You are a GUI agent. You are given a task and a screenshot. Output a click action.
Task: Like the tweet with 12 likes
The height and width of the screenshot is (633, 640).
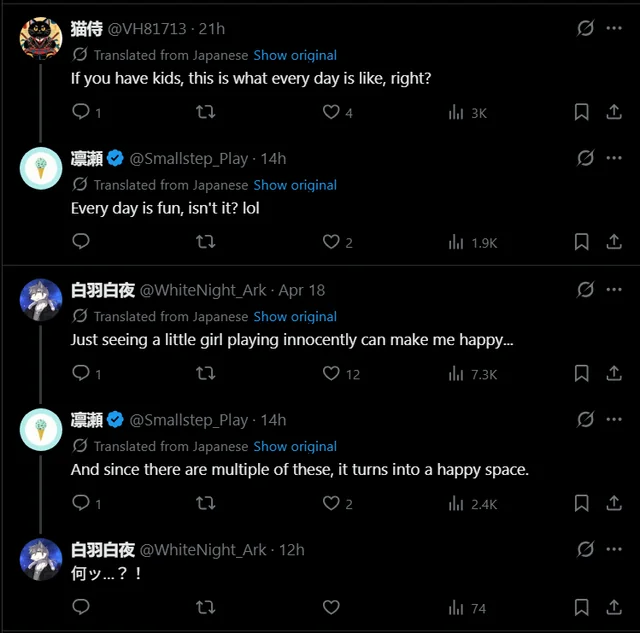pyautogui.click(x=331, y=373)
